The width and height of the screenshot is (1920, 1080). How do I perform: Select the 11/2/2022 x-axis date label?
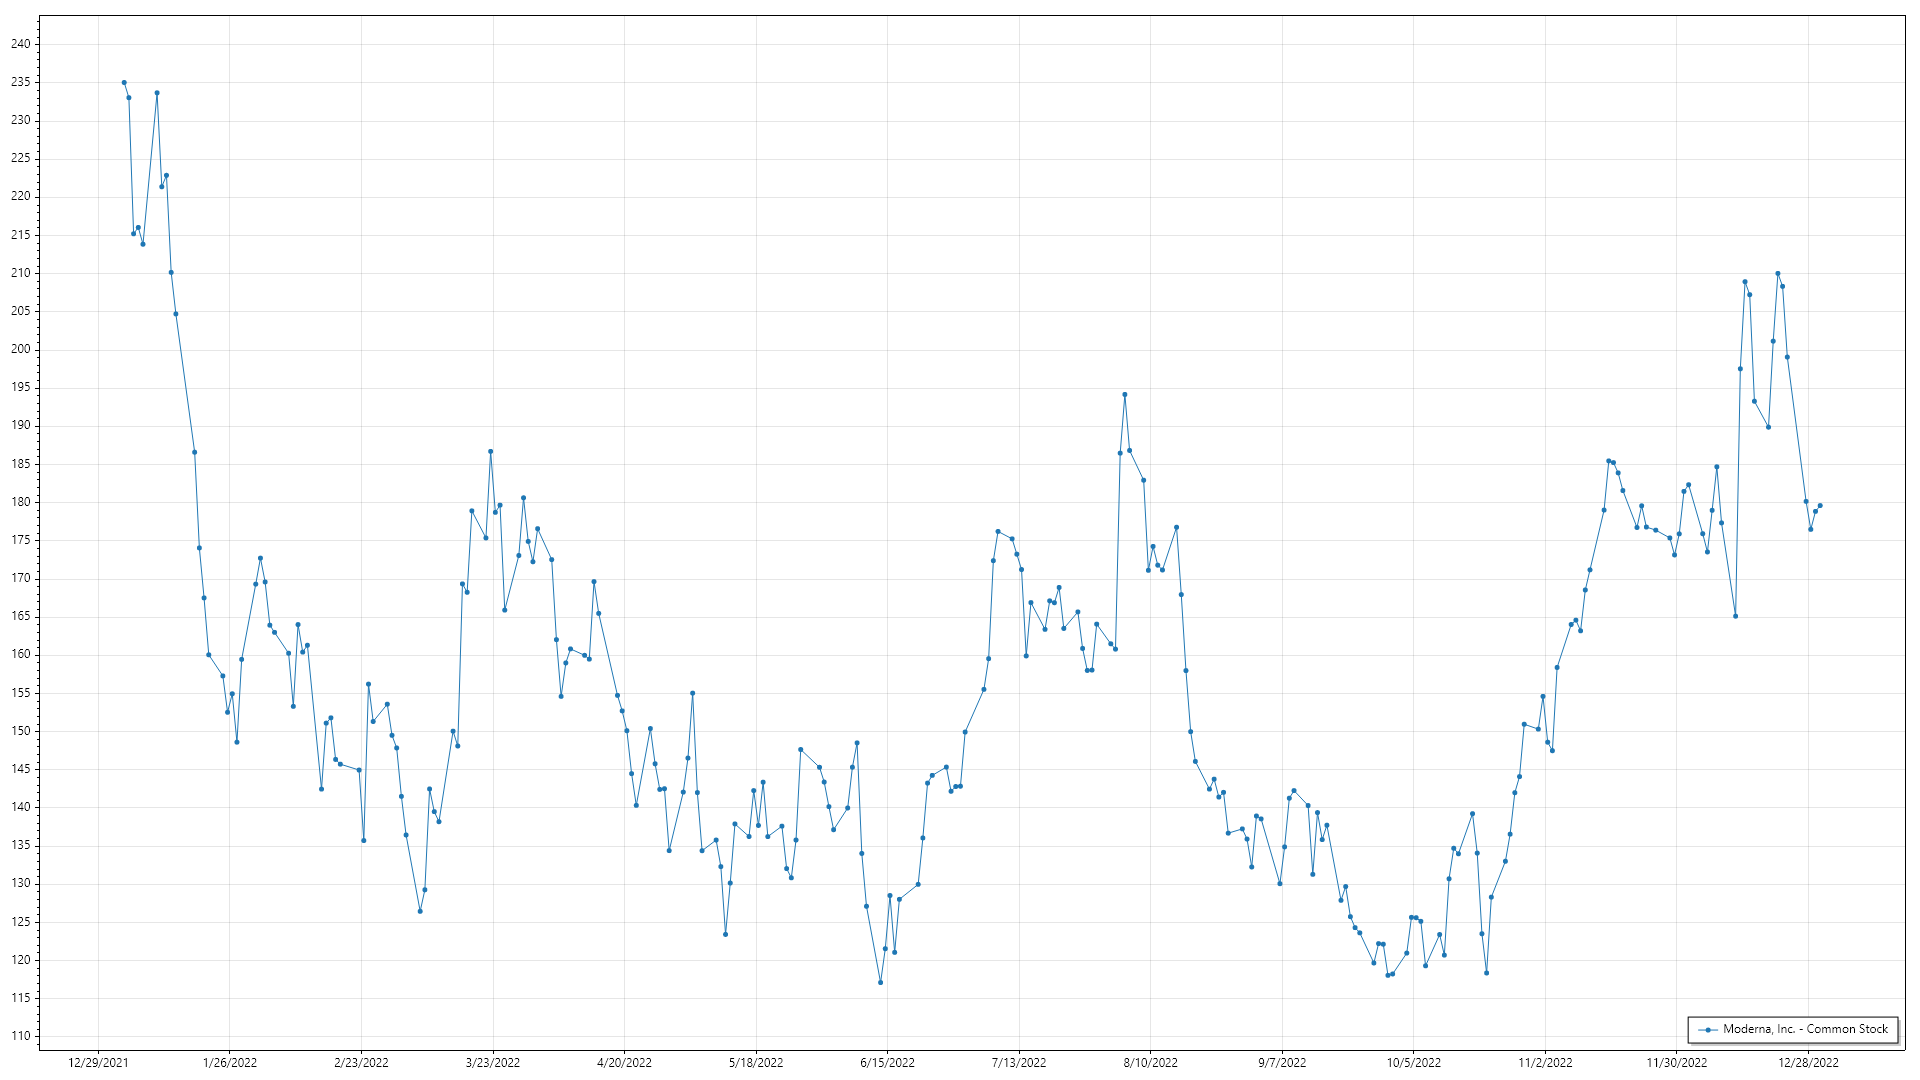(1545, 1063)
